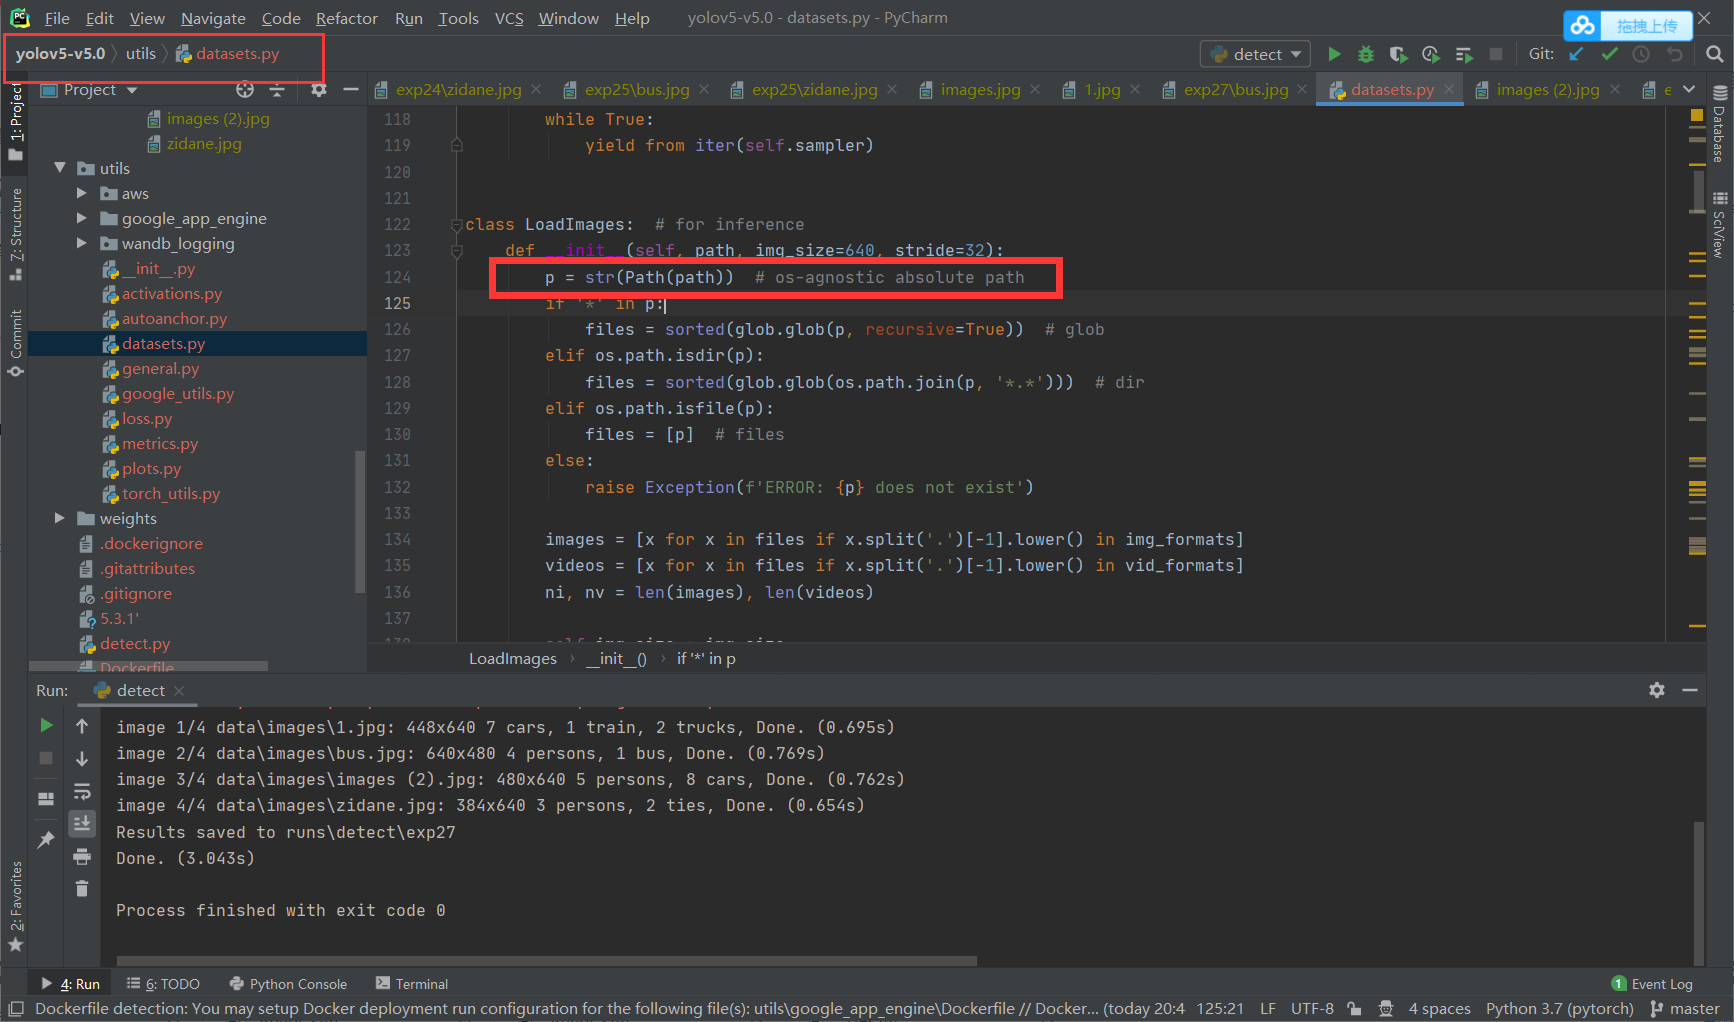Open Run panel settings gear
The height and width of the screenshot is (1022, 1734).
point(1657,690)
